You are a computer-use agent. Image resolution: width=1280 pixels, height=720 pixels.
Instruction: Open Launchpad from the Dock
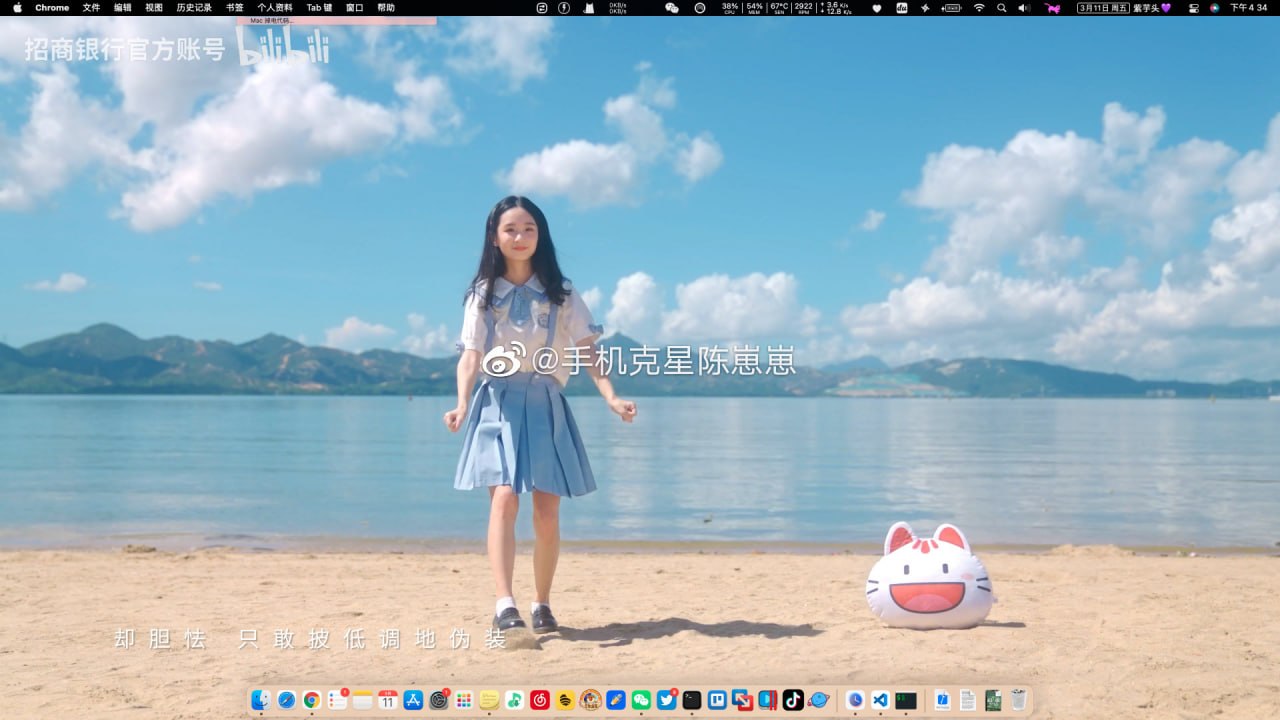click(464, 700)
